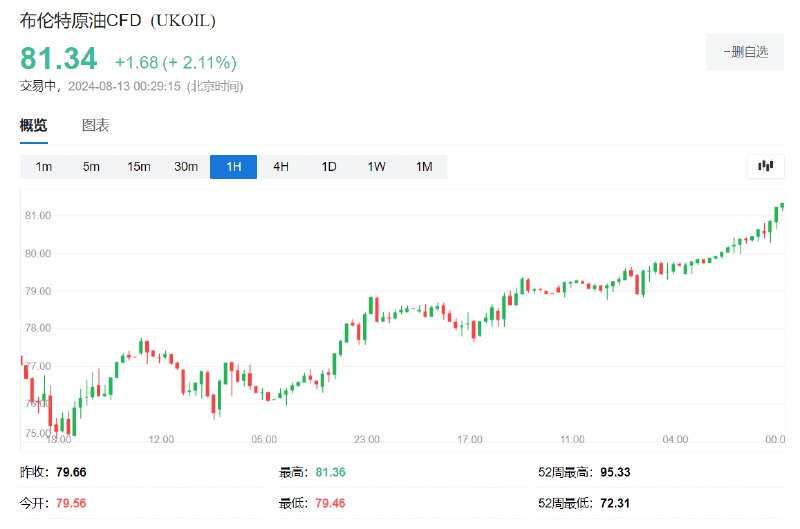The image size is (800, 529).
Task: Switch to the 概览 tab
Action: pos(34,125)
